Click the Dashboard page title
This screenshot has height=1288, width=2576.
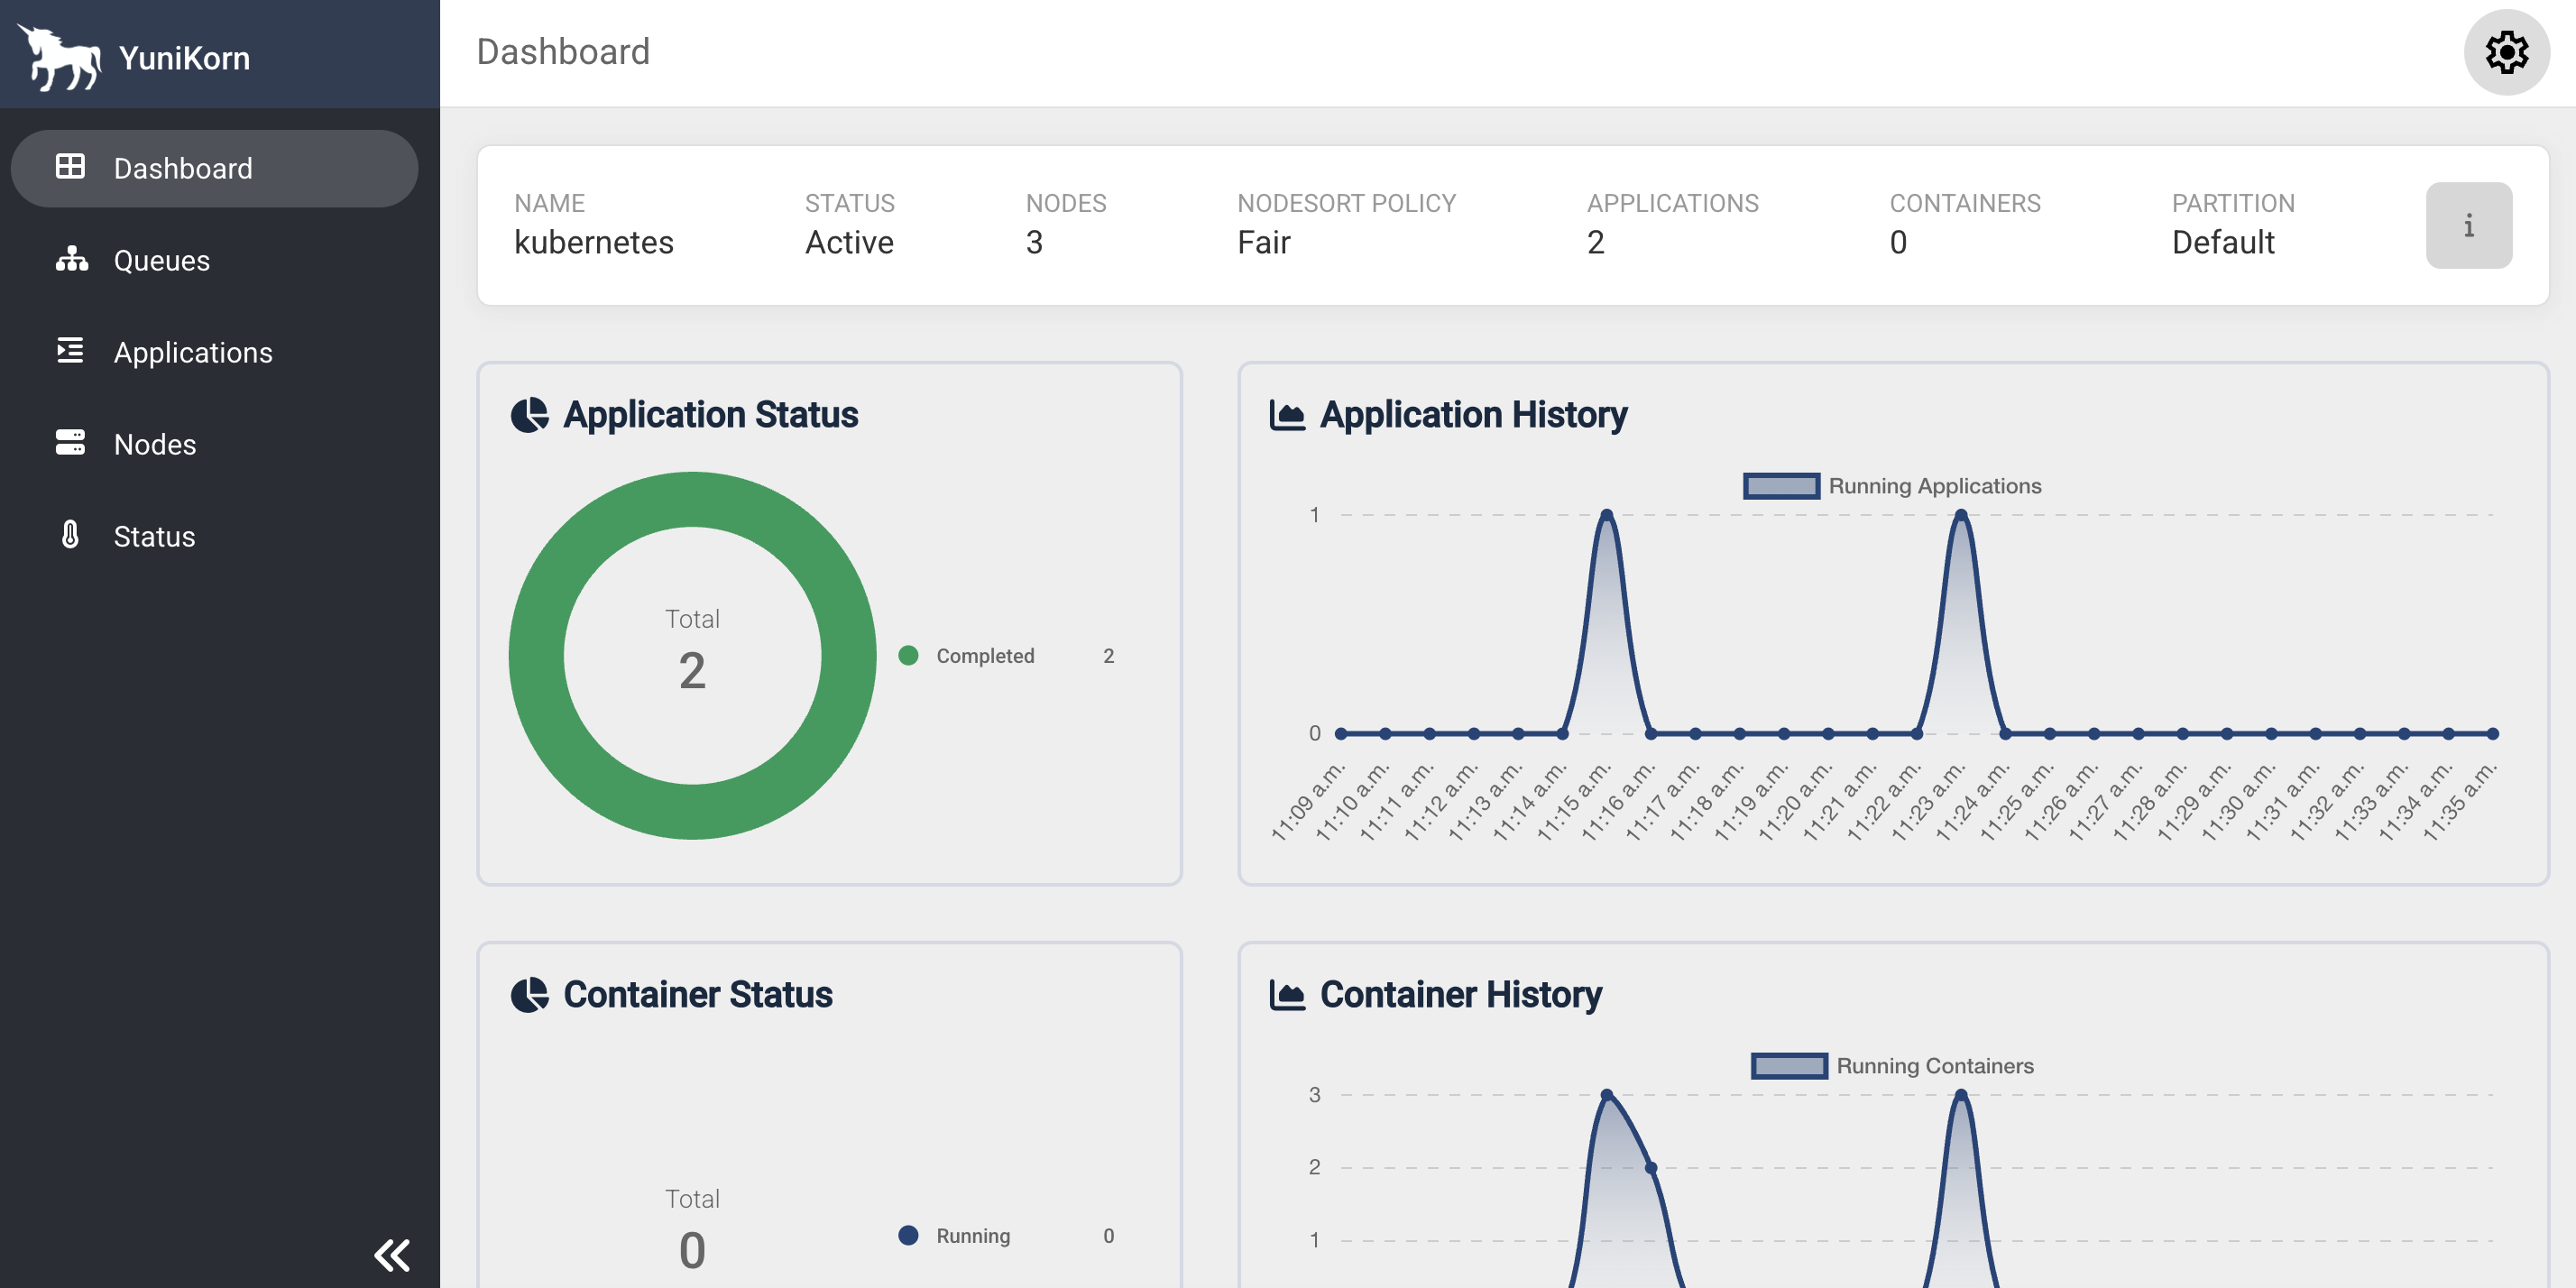(563, 51)
